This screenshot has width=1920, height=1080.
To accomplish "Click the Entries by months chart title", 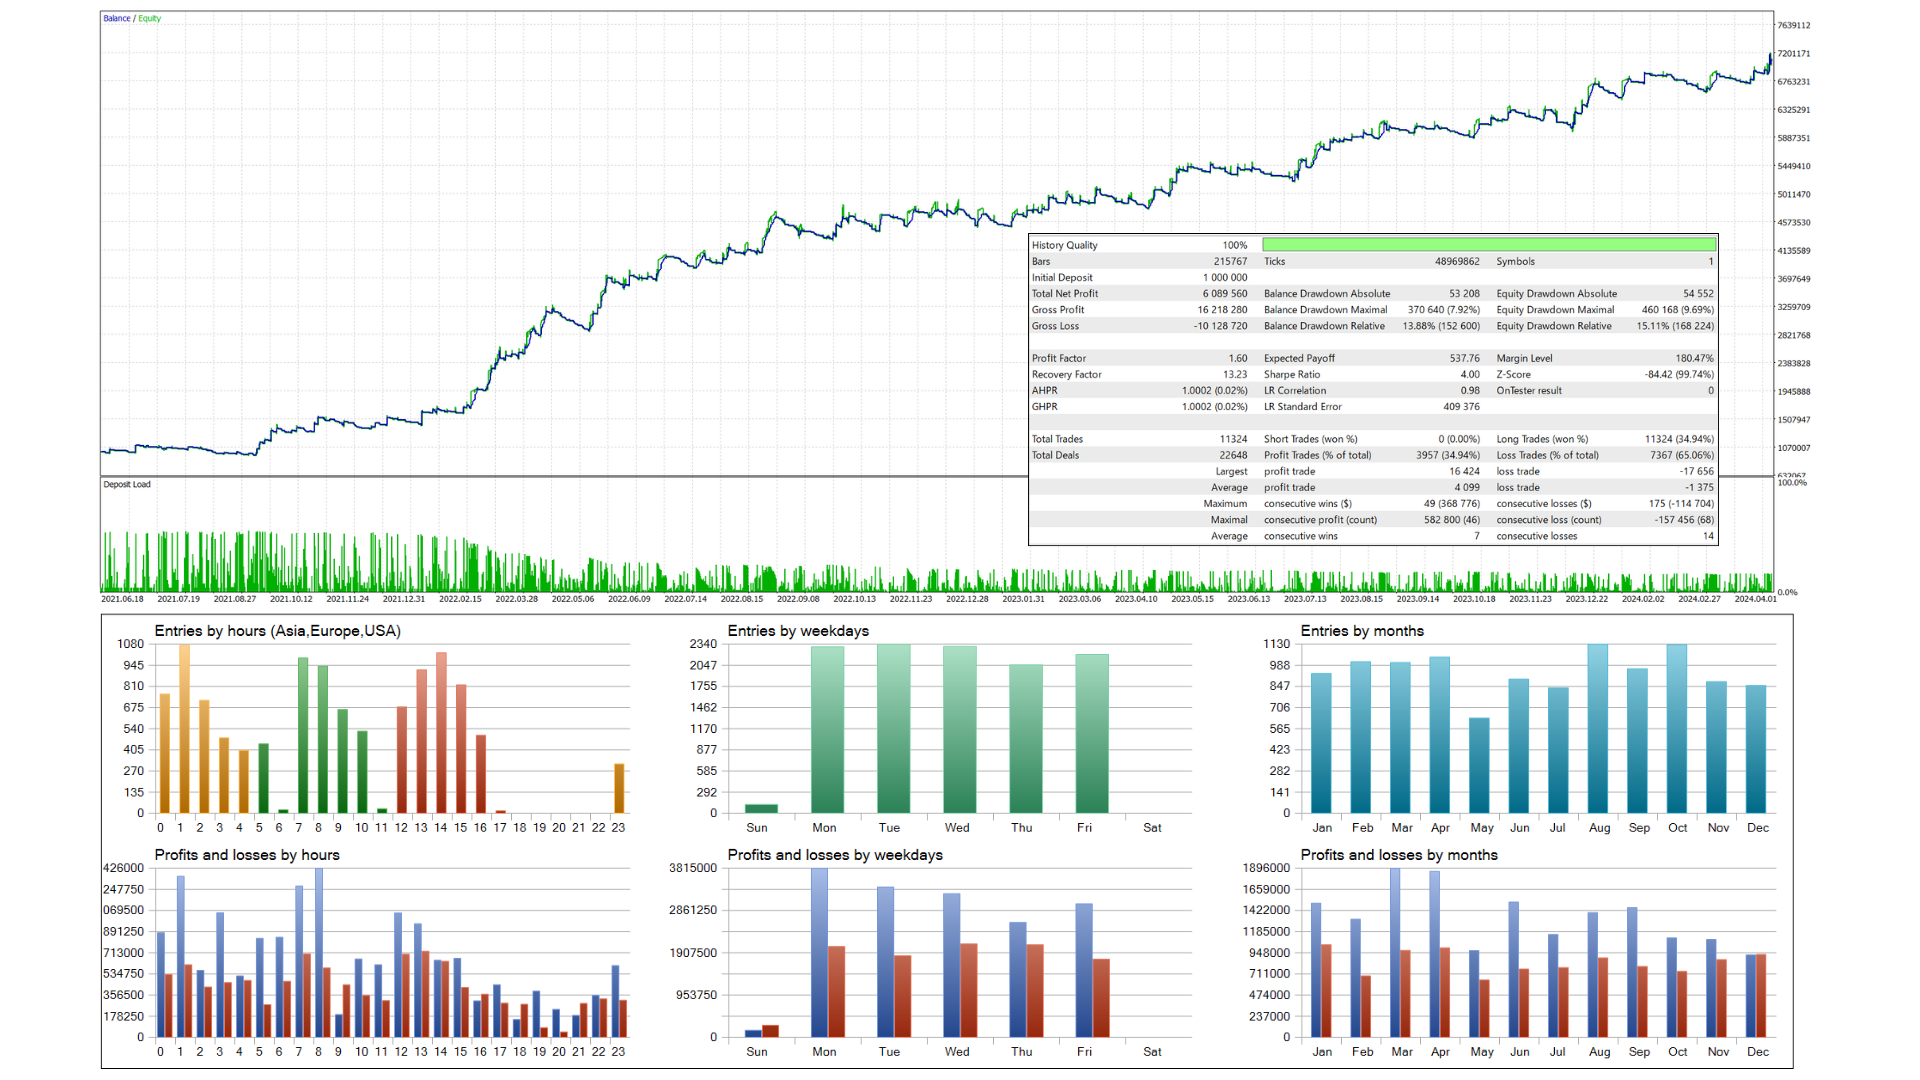I will [x=1361, y=631].
